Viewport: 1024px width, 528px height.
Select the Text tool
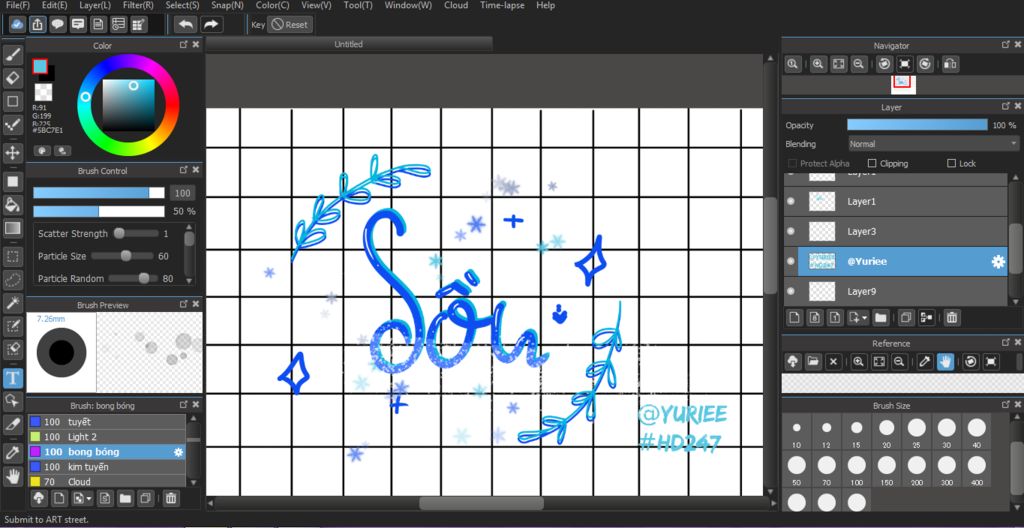pyautogui.click(x=12, y=378)
